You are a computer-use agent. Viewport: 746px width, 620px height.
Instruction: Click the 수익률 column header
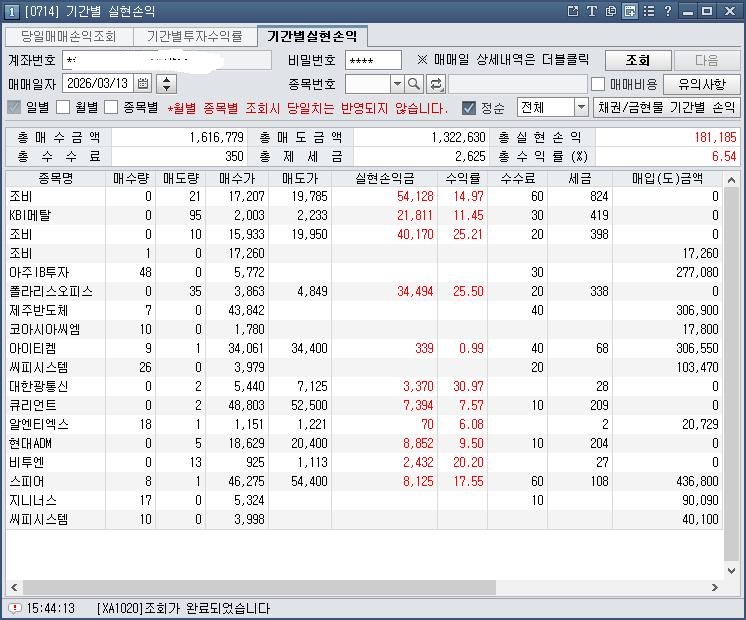pos(462,178)
